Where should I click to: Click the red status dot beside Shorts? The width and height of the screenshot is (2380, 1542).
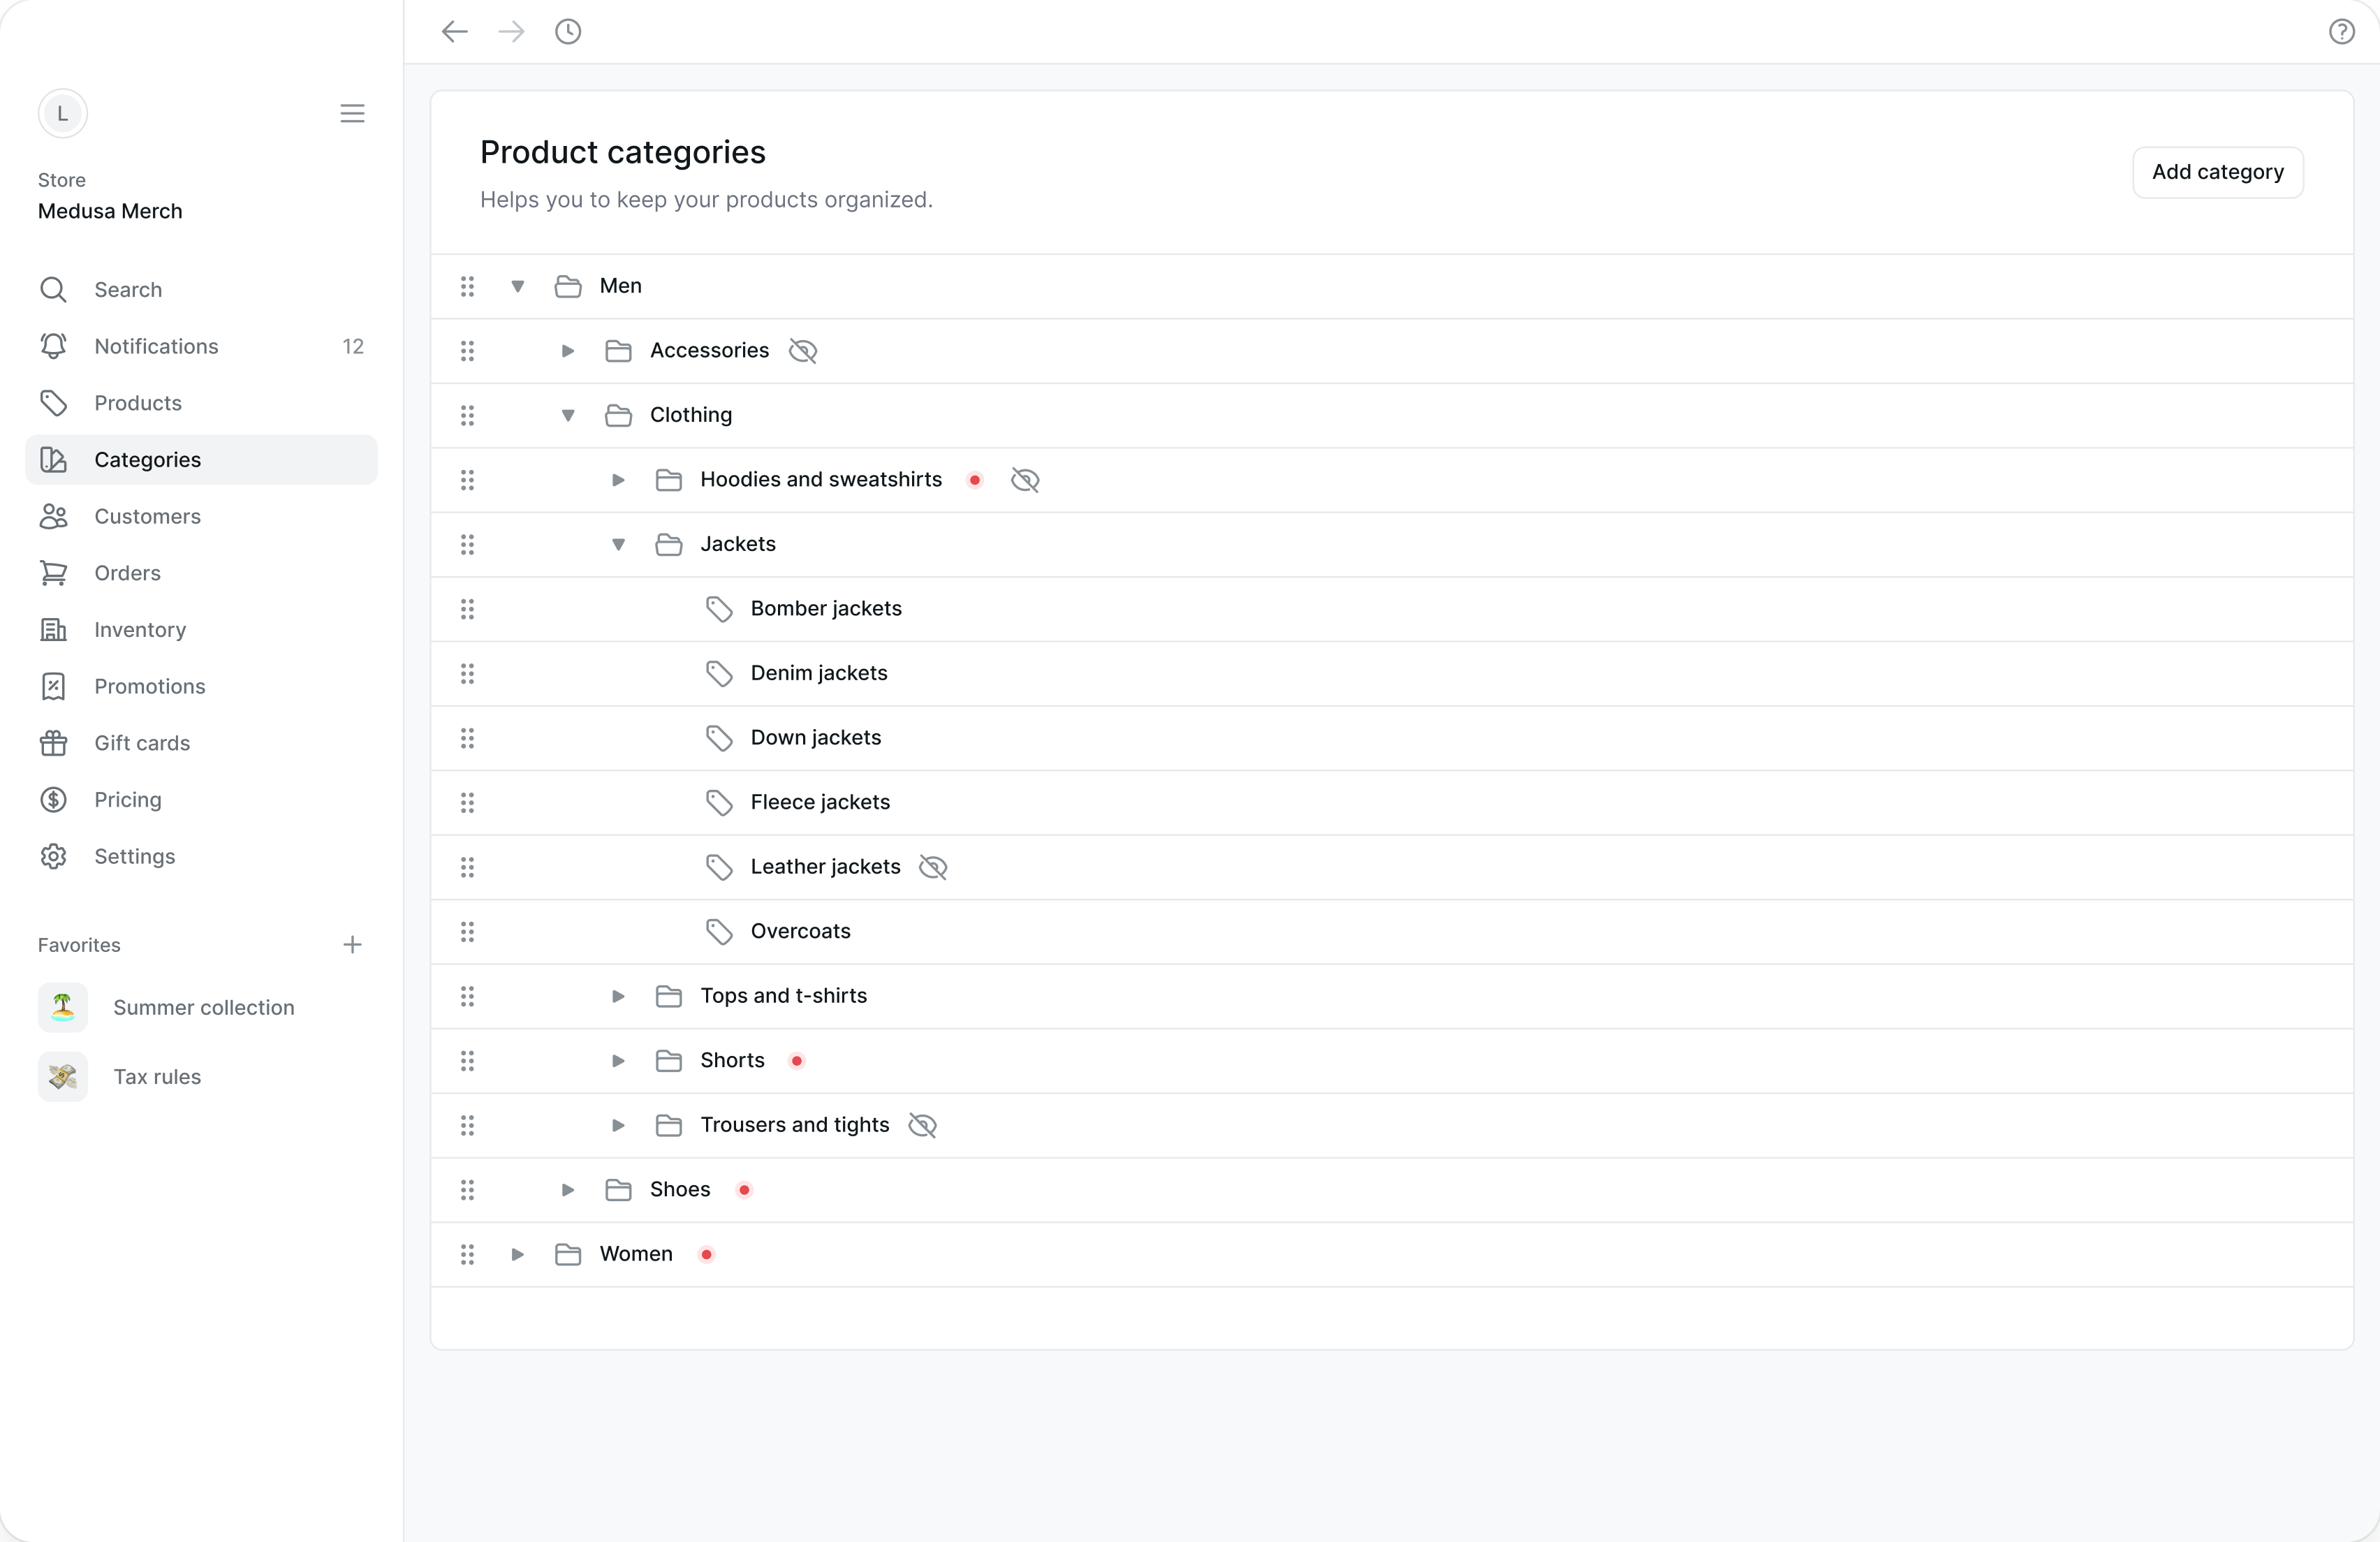click(x=797, y=1061)
